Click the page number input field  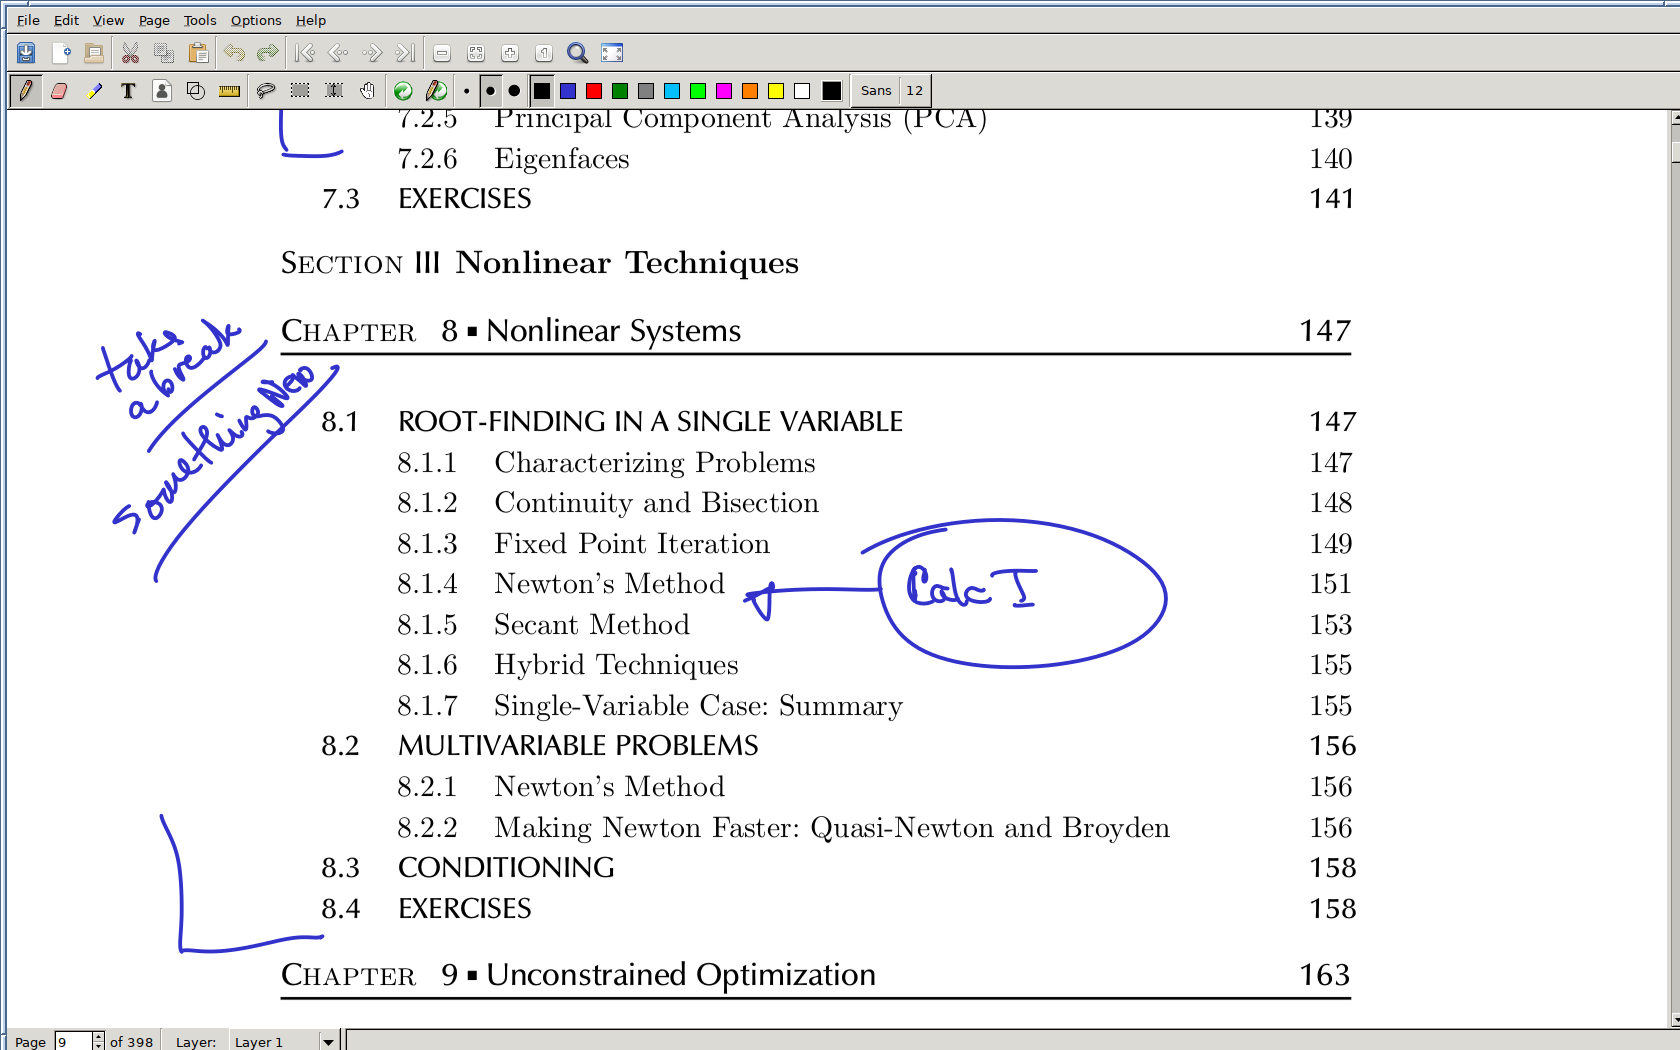coord(73,1042)
